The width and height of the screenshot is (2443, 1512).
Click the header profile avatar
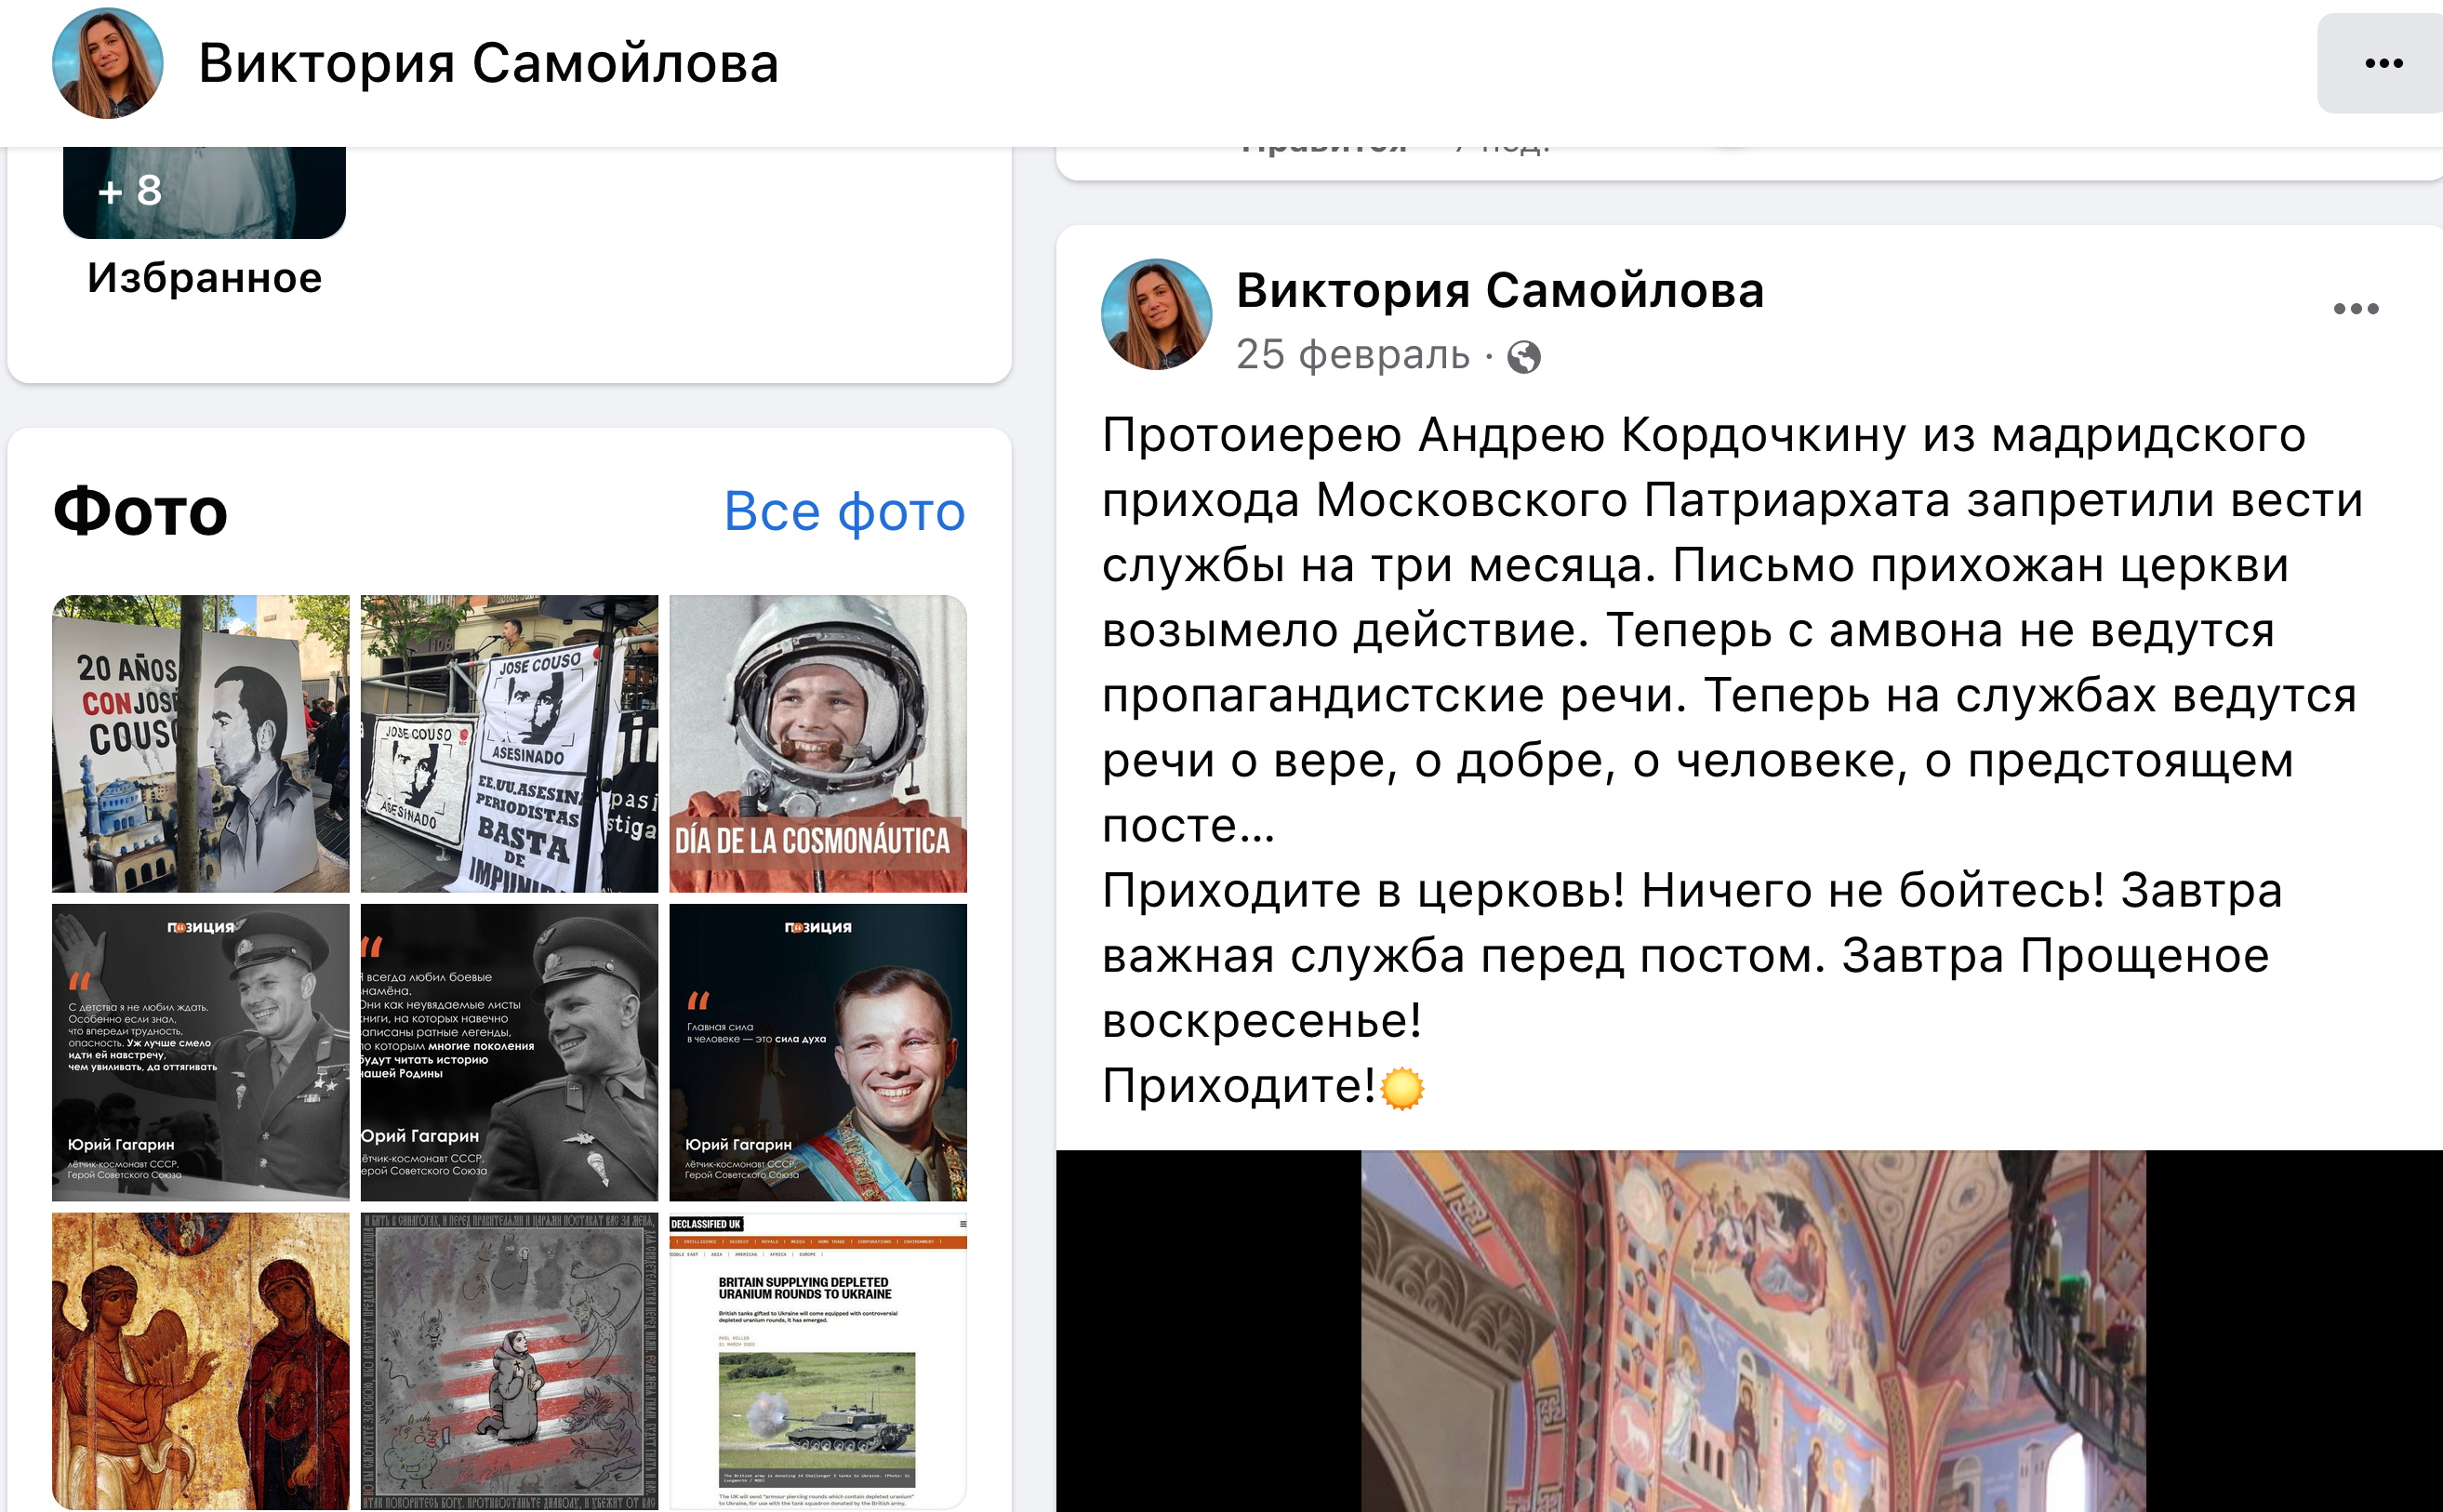point(107,64)
